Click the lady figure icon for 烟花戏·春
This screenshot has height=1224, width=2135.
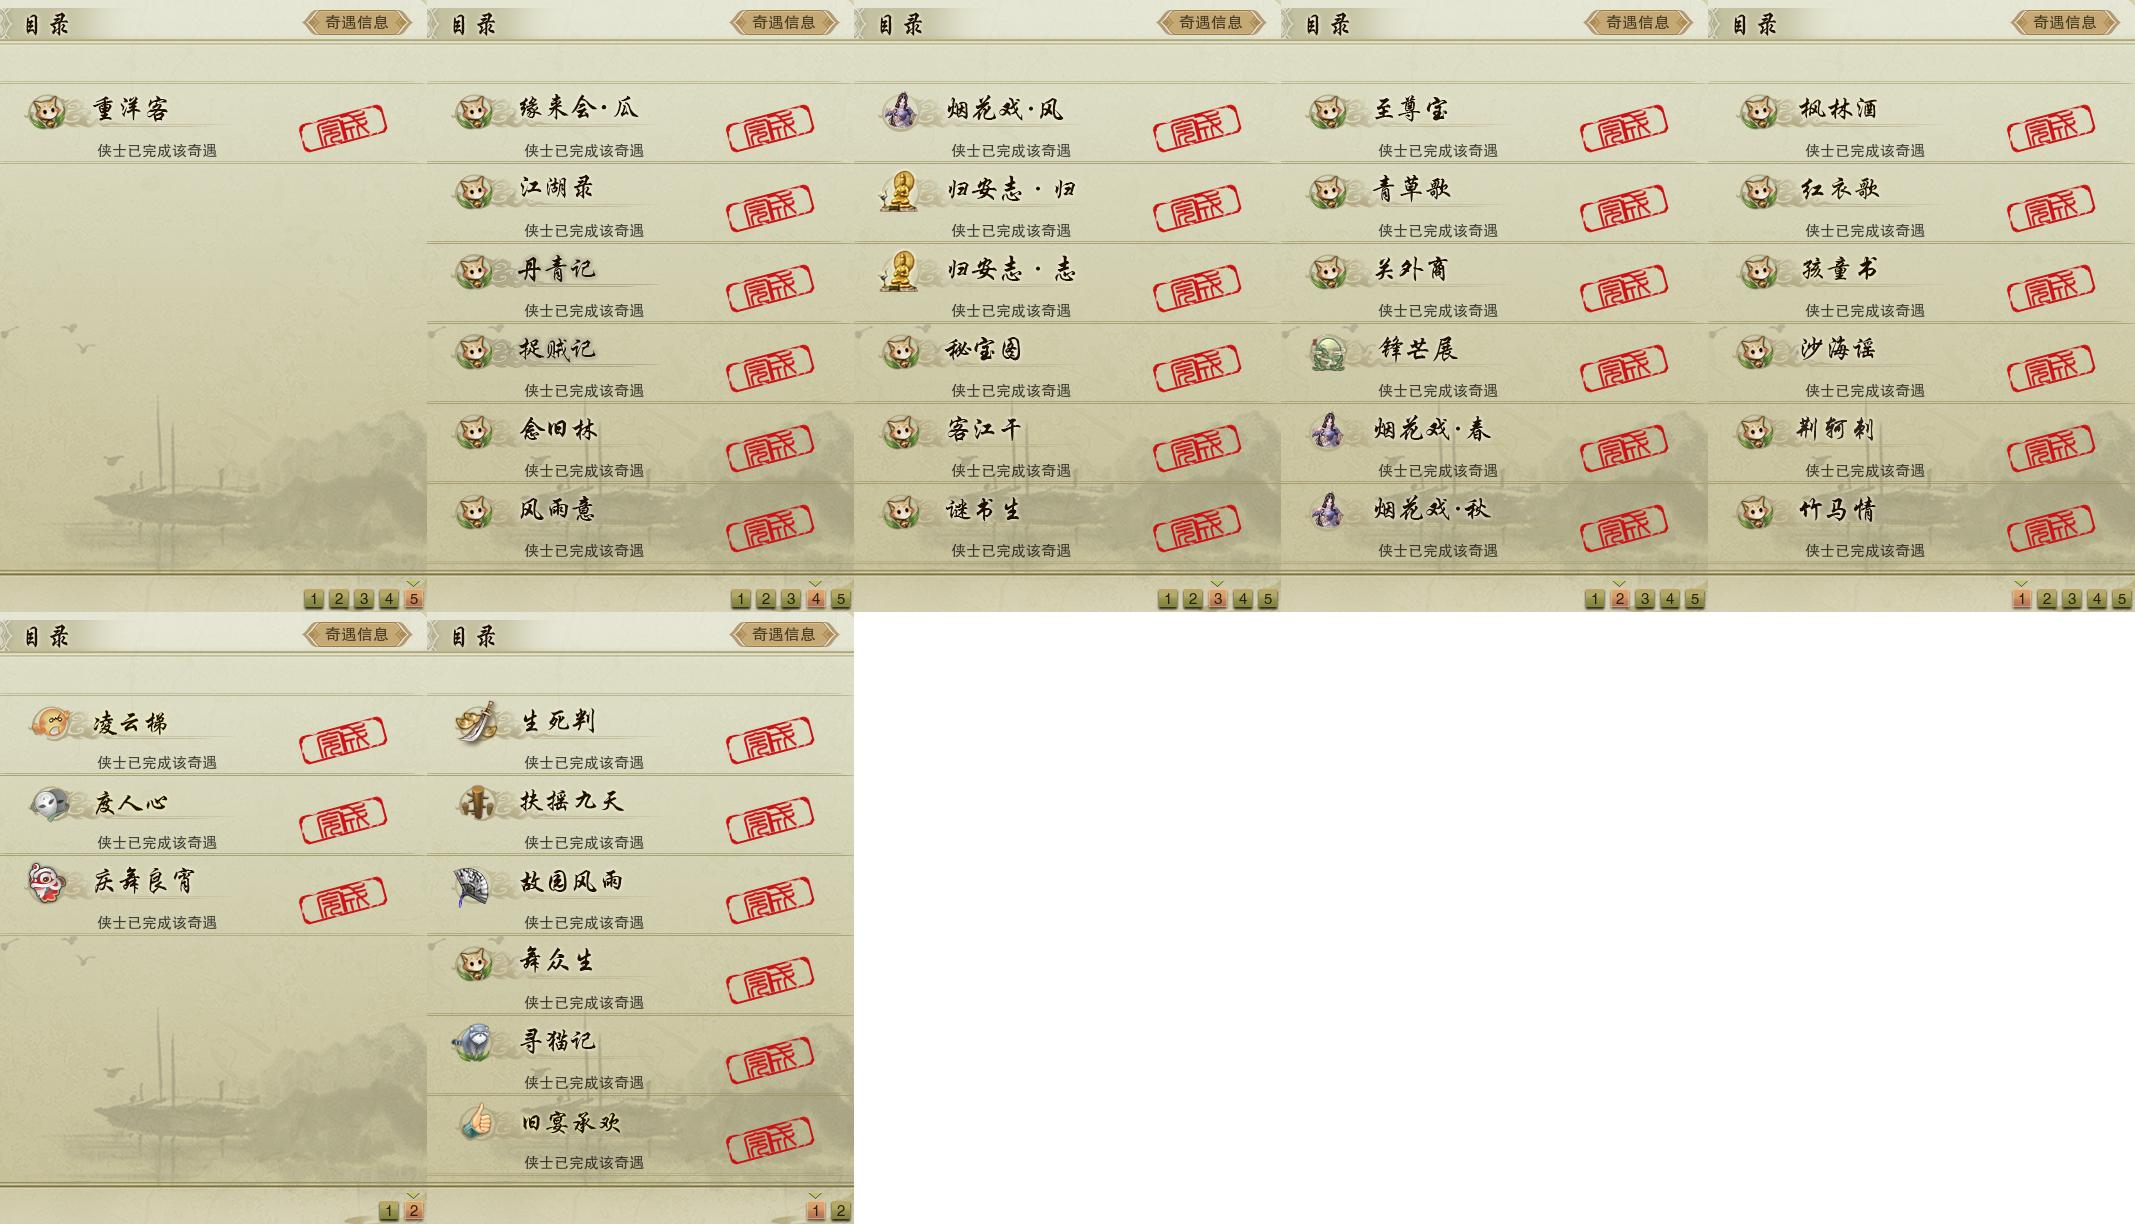pos(1328,430)
